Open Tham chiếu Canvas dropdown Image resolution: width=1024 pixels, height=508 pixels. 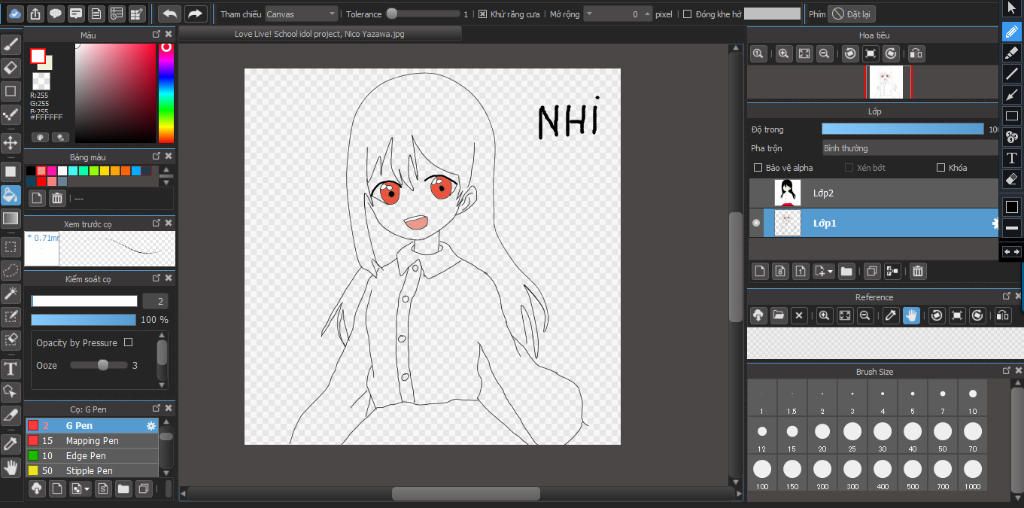(x=302, y=14)
